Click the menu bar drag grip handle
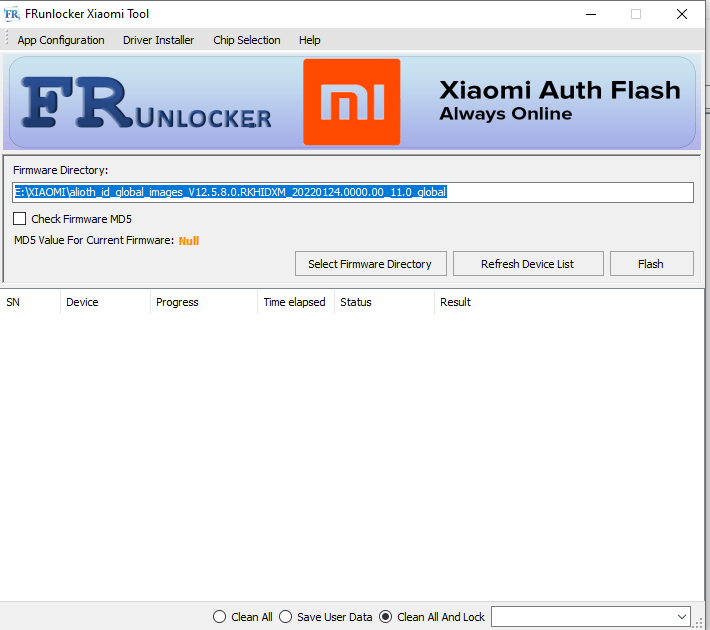This screenshot has width=710, height=630. coord(7,38)
